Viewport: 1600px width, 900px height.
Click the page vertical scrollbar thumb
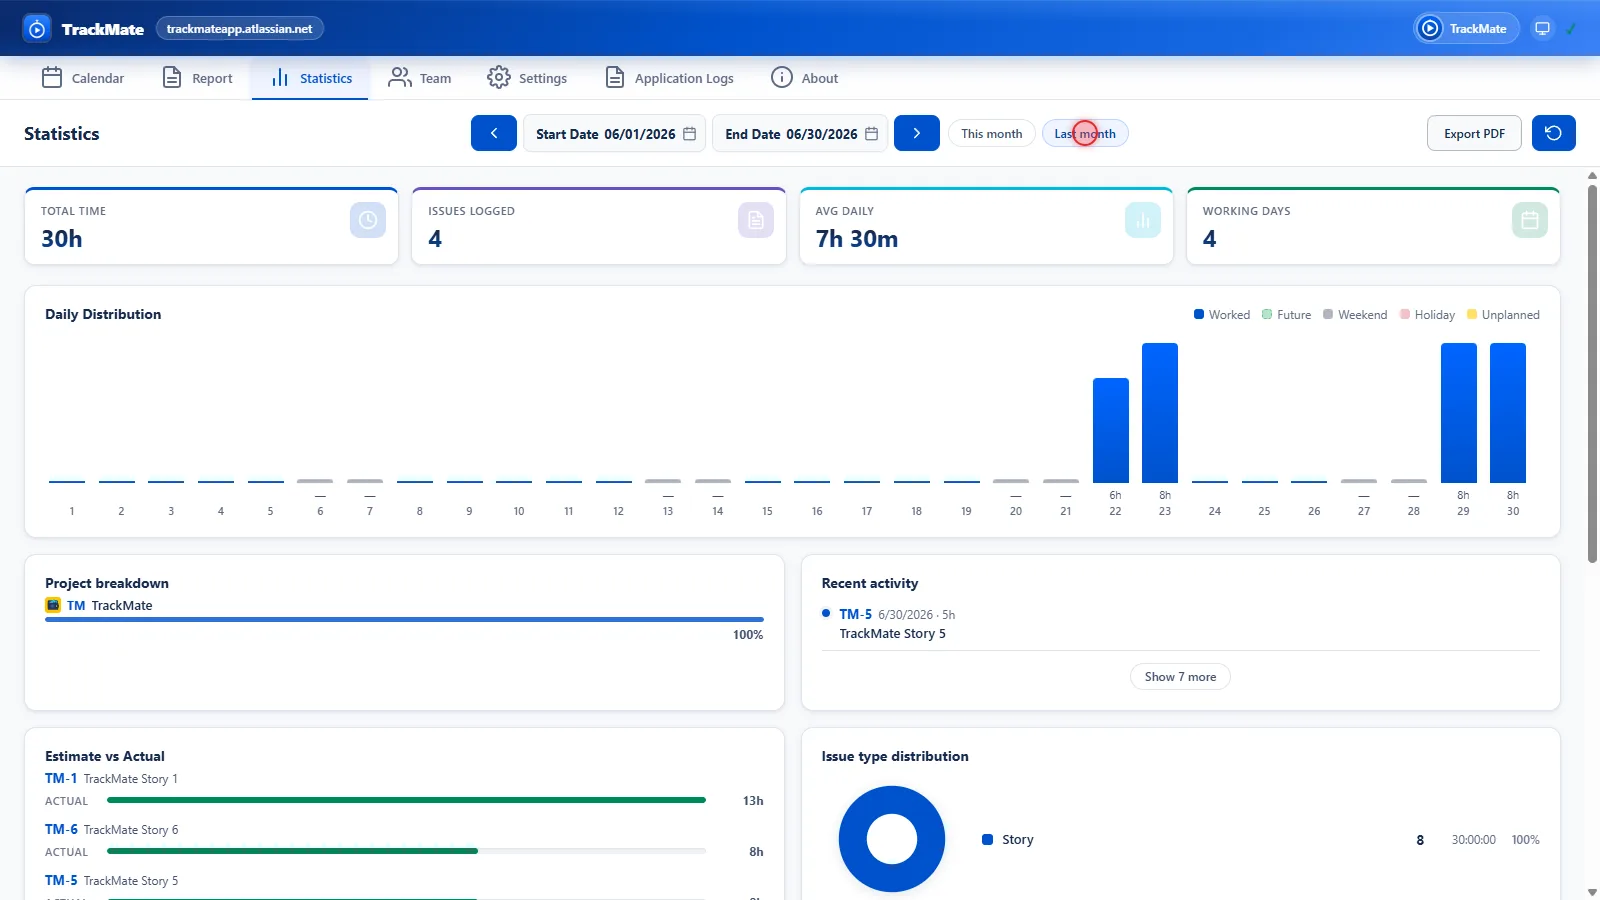[x=1592, y=374]
